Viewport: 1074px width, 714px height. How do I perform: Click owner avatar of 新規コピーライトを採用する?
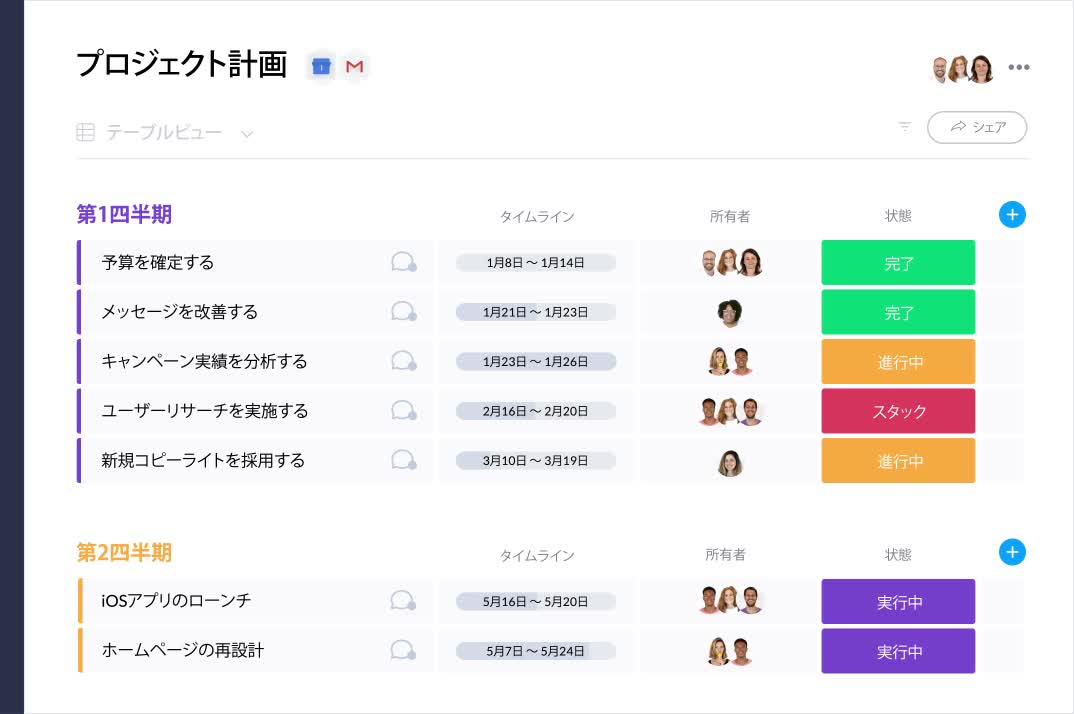[730, 462]
